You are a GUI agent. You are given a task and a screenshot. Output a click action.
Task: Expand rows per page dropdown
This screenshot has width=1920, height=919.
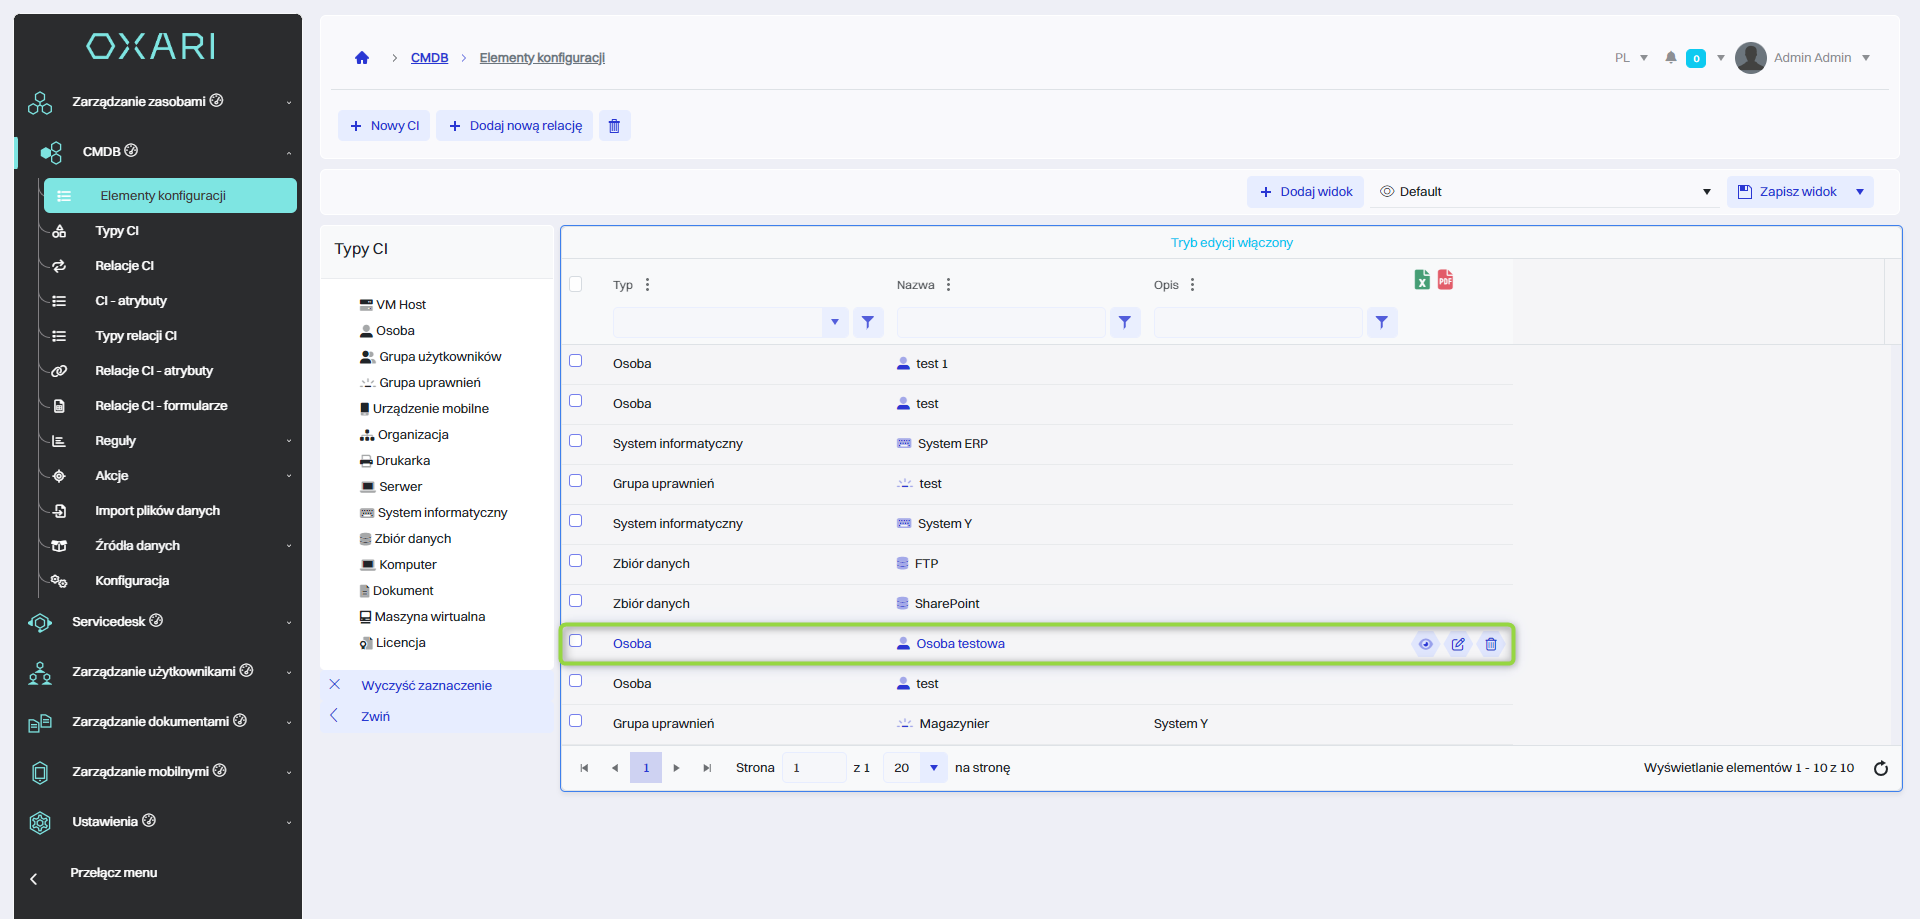[x=933, y=768]
